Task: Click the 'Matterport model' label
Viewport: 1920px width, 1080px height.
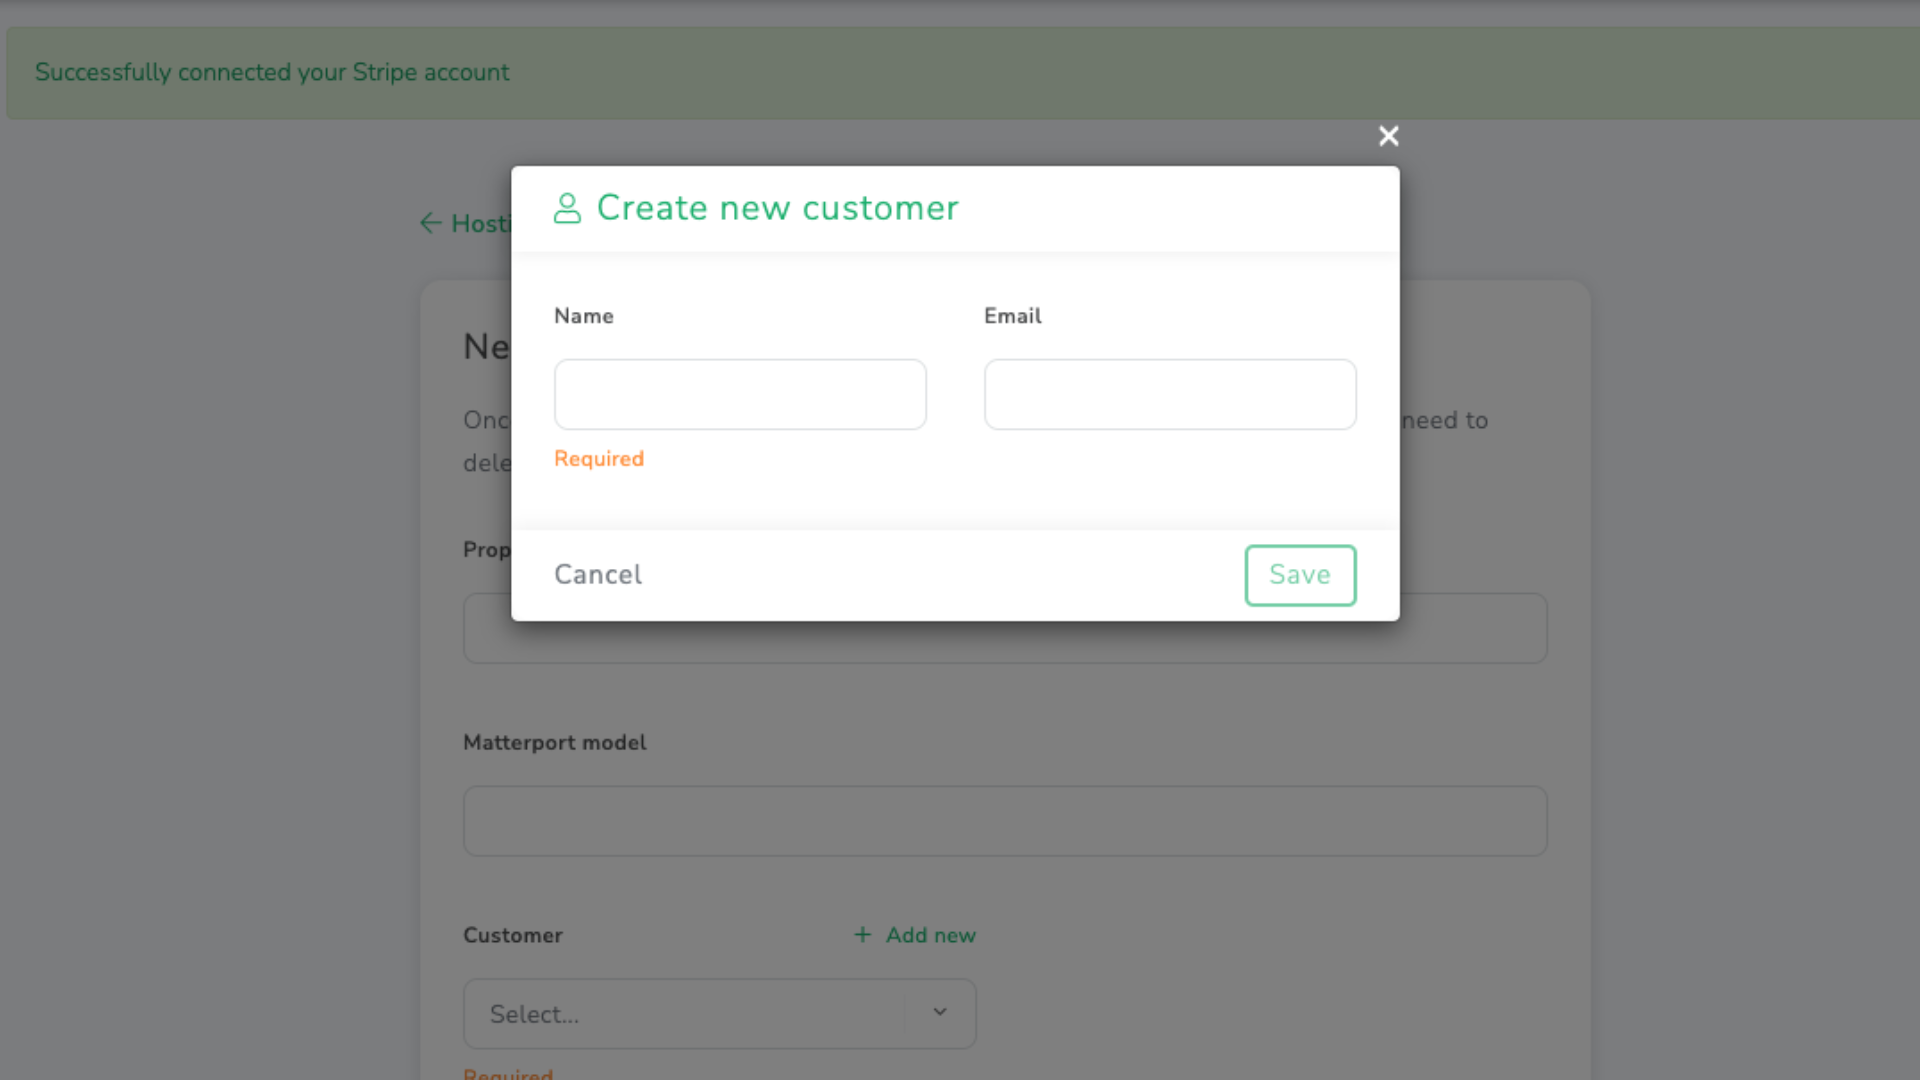Action: 555,742
